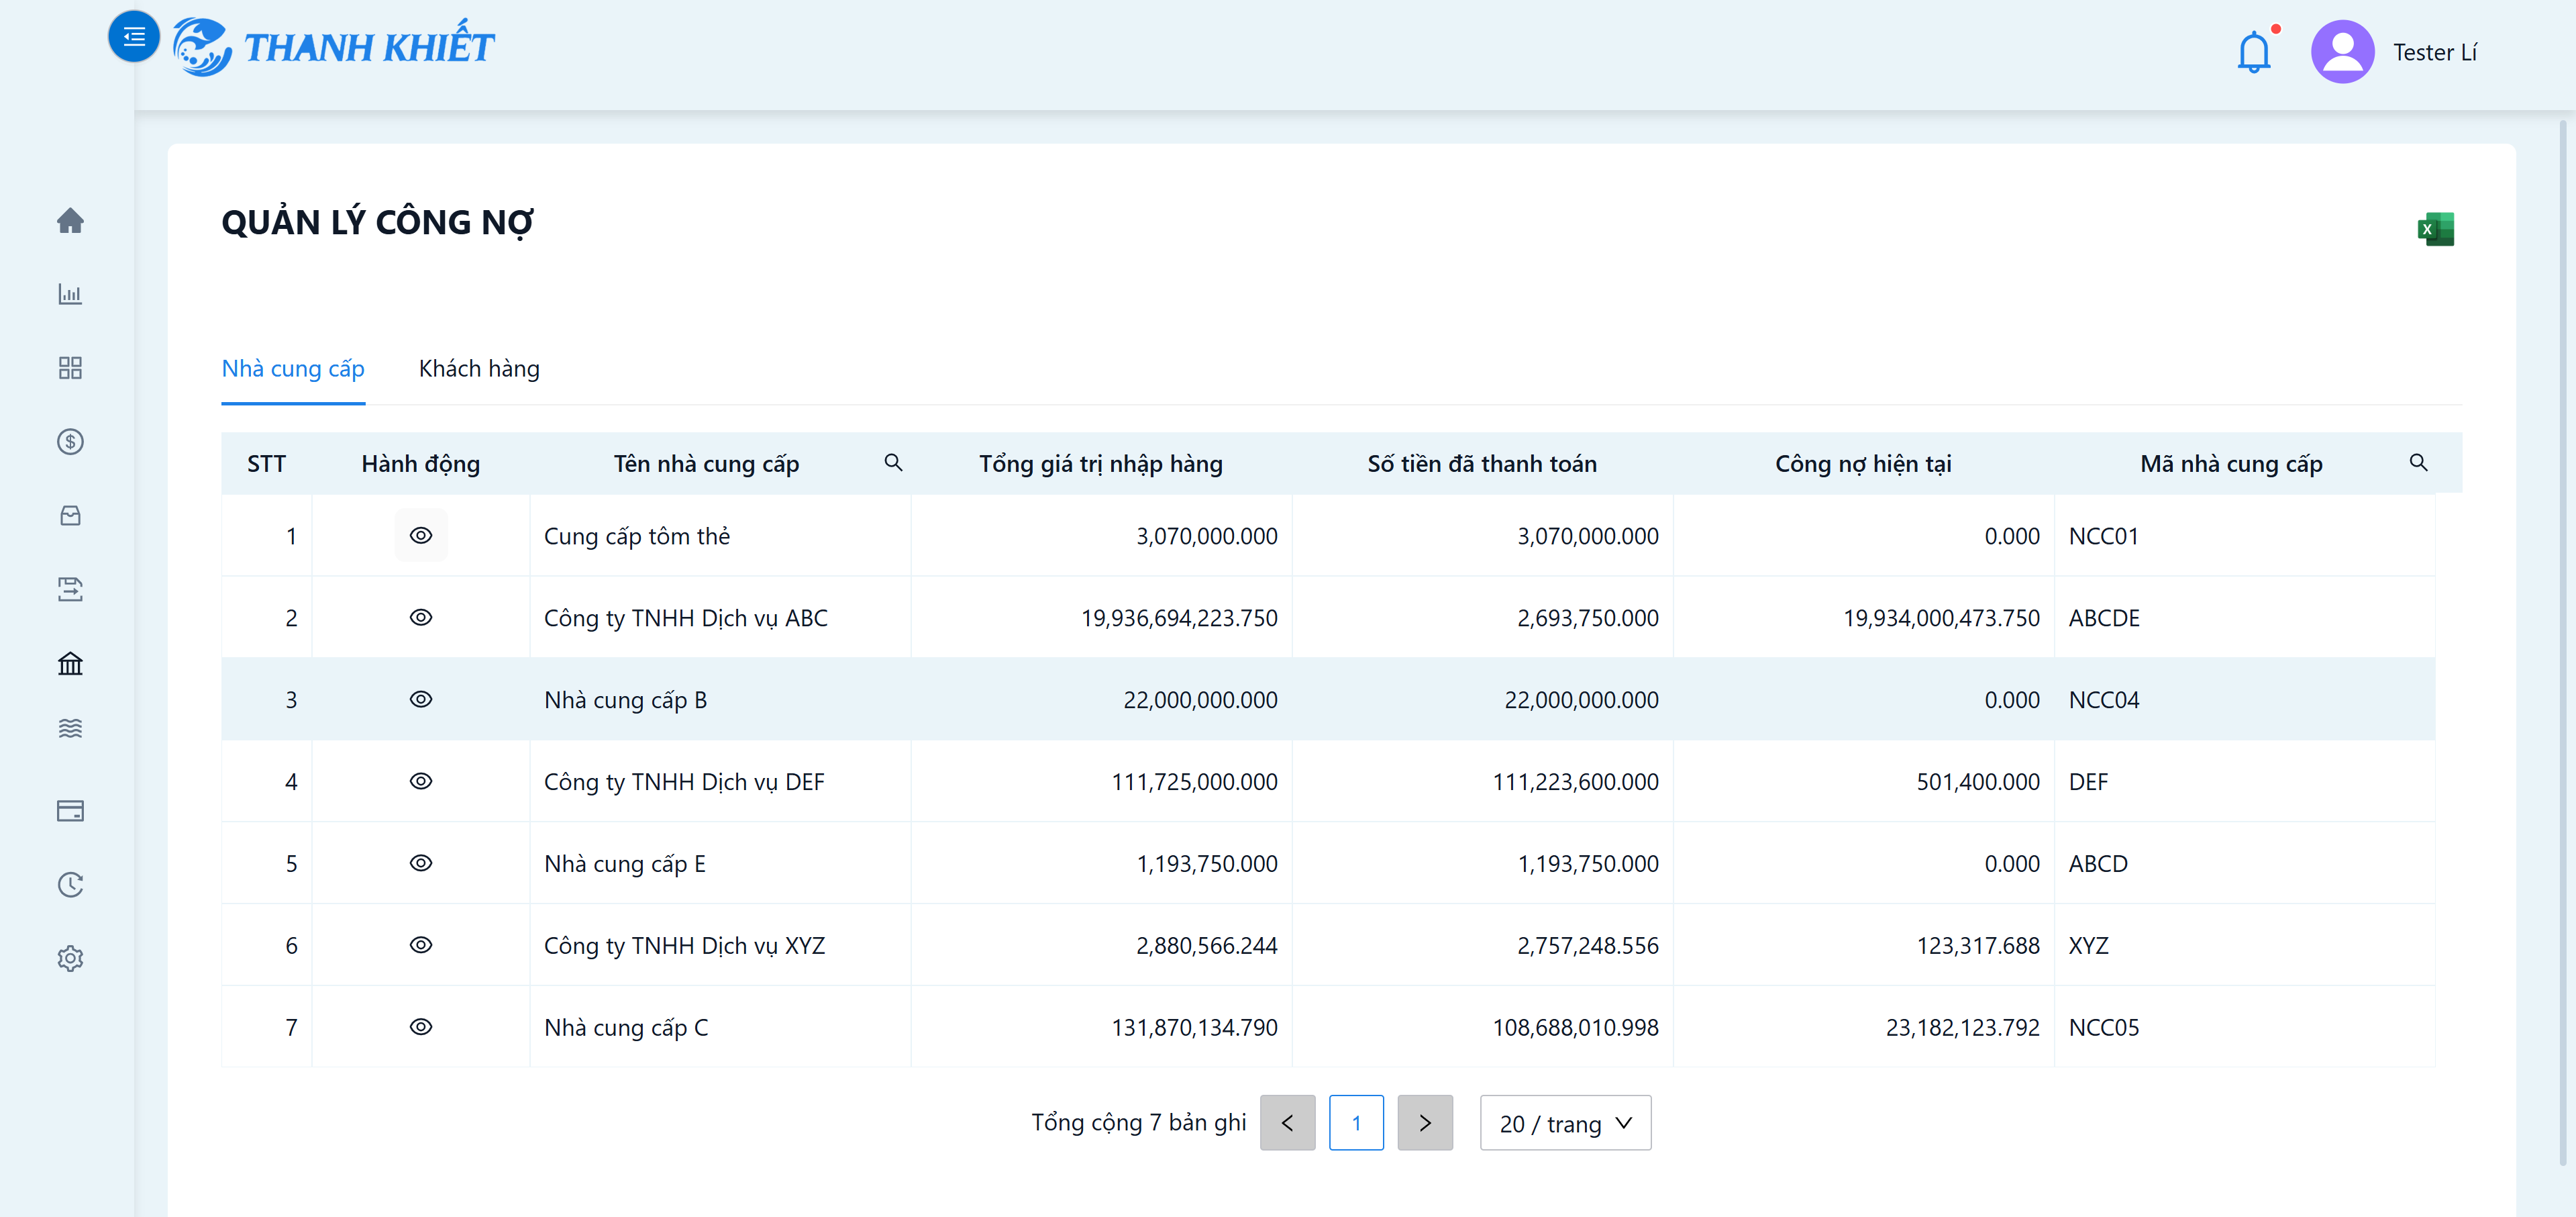This screenshot has height=1217, width=2576.
Task: Open the settings gear sidebar icon
Action: pyautogui.click(x=70, y=958)
